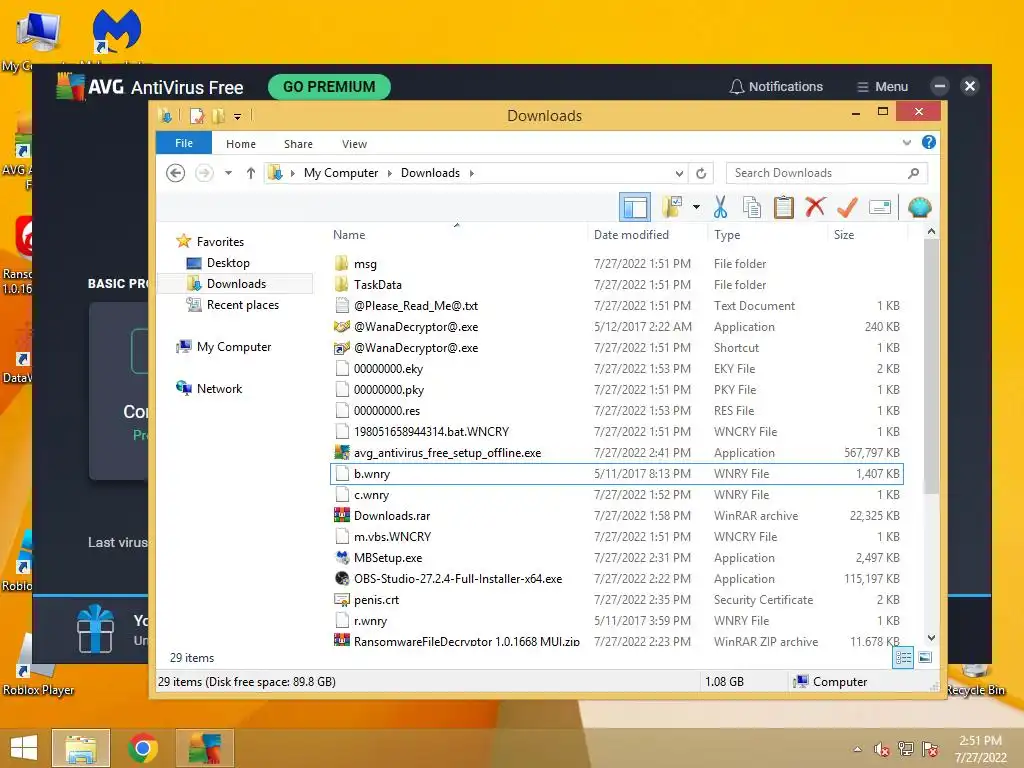The image size is (1024, 768).
Task: Expand arrow after Downloads in address bar
Action: [472, 173]
